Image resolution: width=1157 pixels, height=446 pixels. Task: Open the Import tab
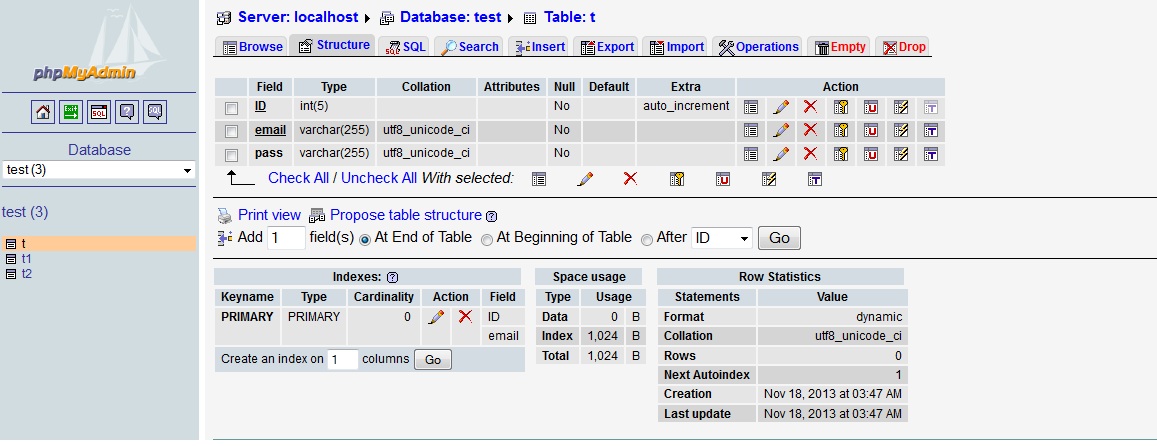pyautogui.click(x=677, y=47)
